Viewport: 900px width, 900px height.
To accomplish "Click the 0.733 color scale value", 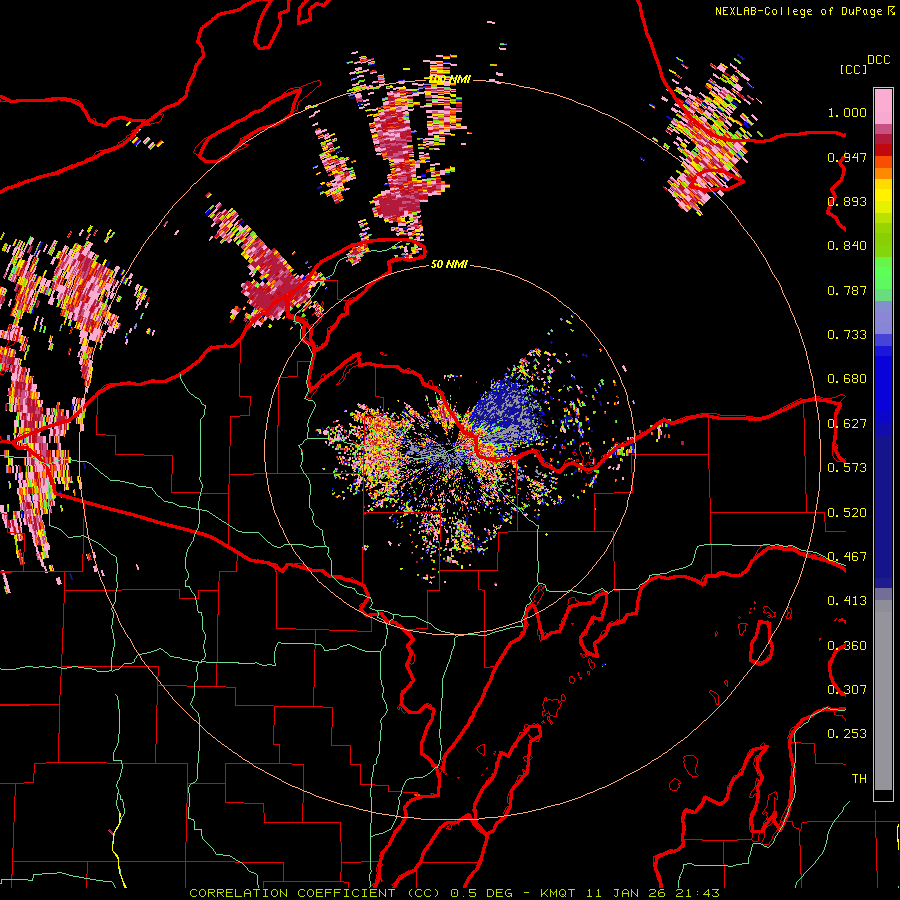I will pos(847,335).
